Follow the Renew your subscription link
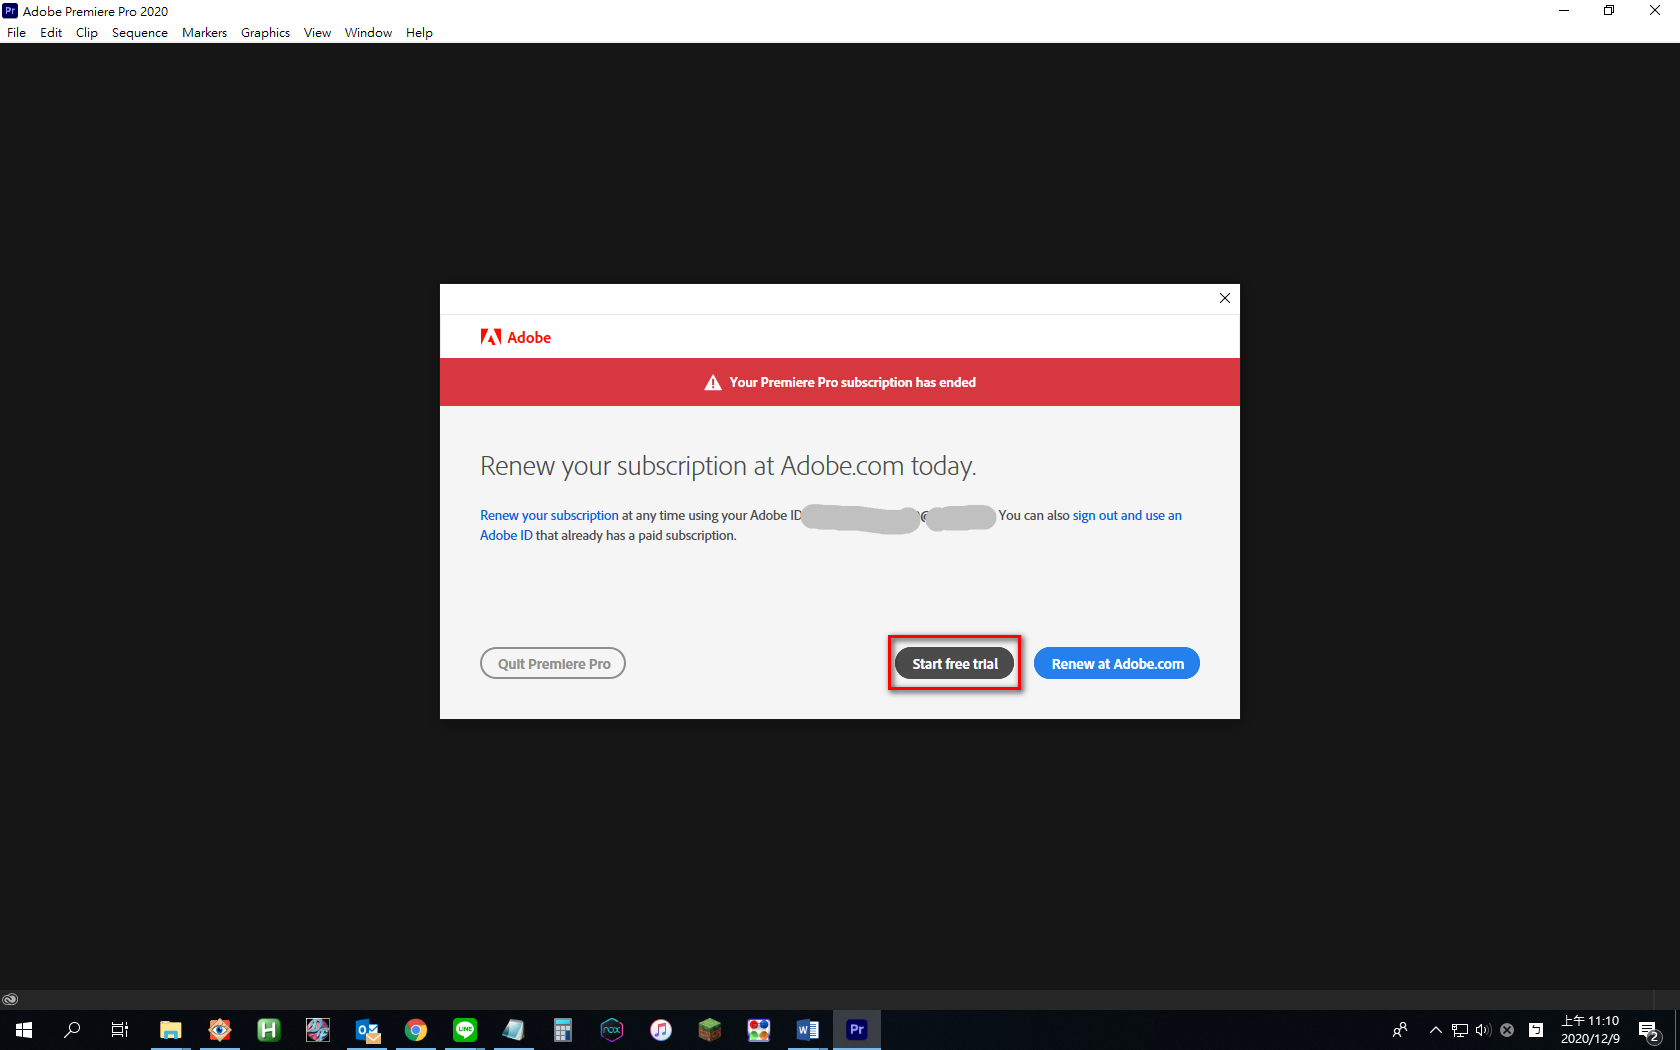 [x=549, y=515]
